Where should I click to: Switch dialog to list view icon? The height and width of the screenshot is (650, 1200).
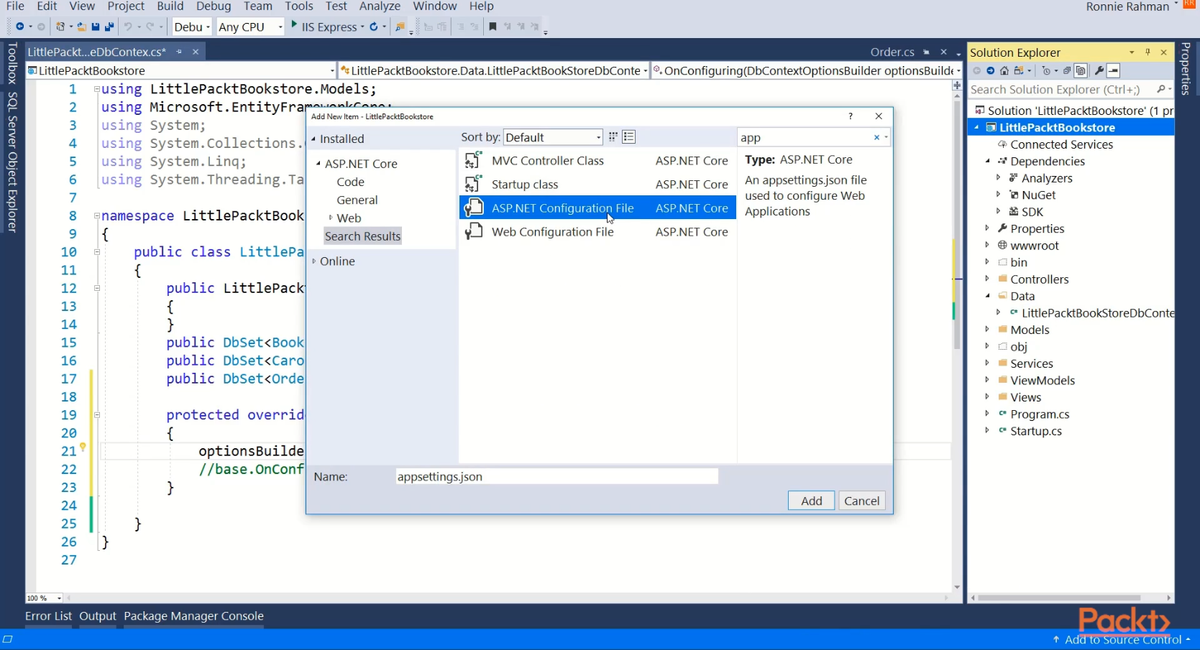click(629, 137)
